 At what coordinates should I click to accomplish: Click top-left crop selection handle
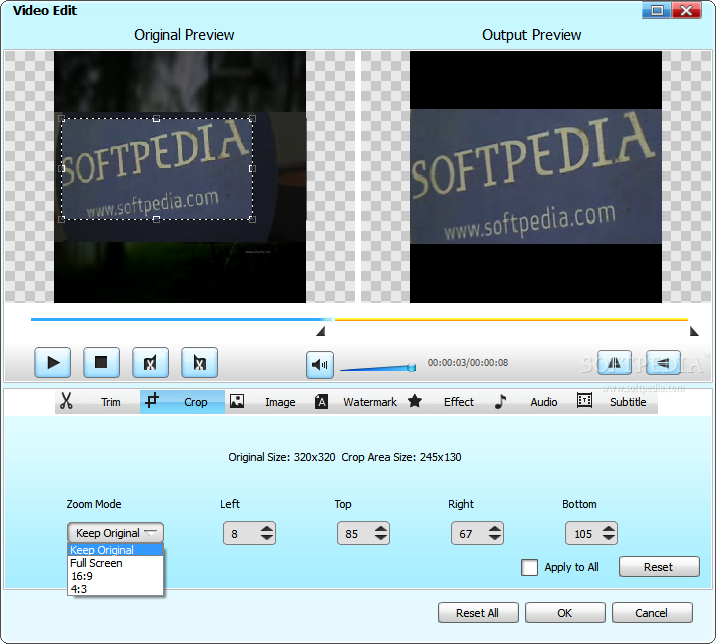point(62,119)
